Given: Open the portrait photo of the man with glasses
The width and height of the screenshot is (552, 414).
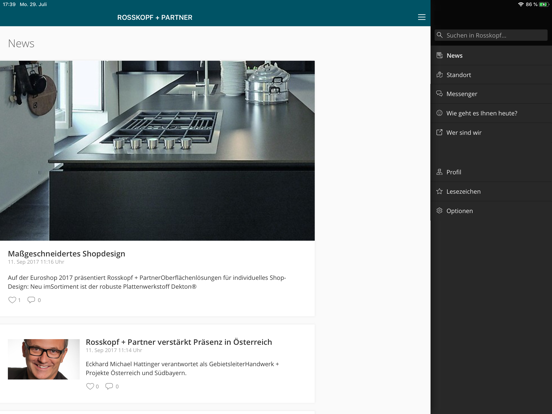Looking at the screenshot, I should point(44,359).
